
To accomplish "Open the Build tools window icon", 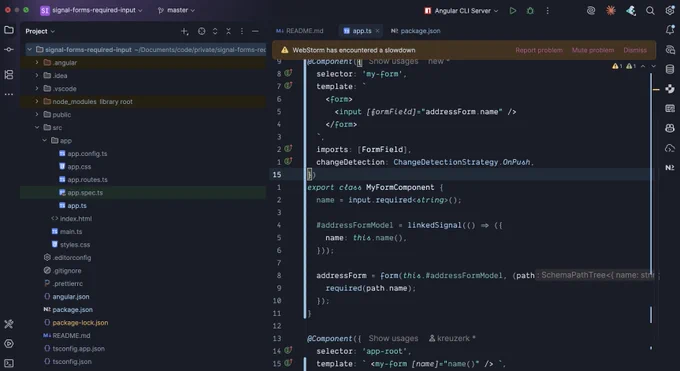I will [9, 324].
